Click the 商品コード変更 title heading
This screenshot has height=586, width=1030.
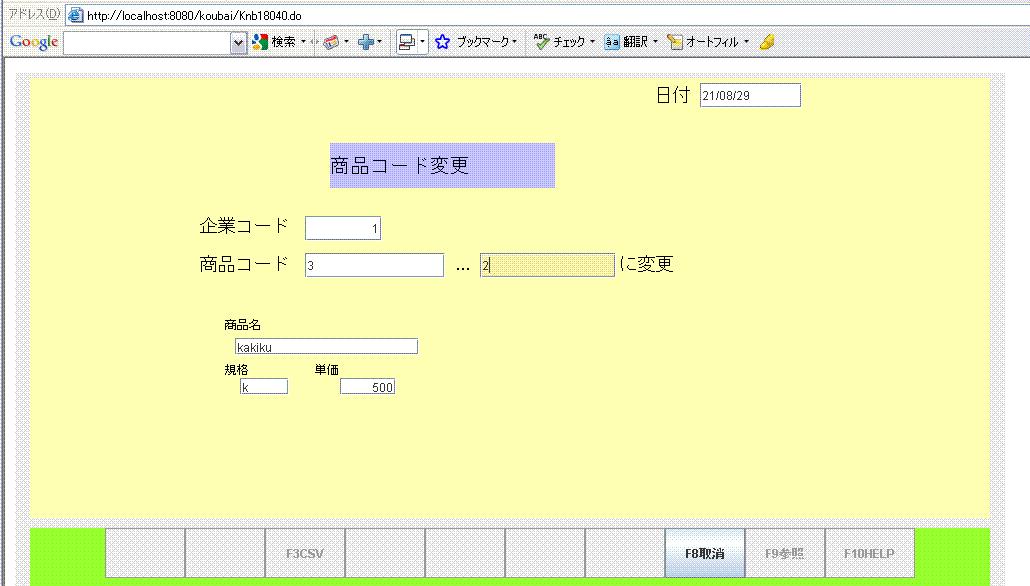pos(399,165)
